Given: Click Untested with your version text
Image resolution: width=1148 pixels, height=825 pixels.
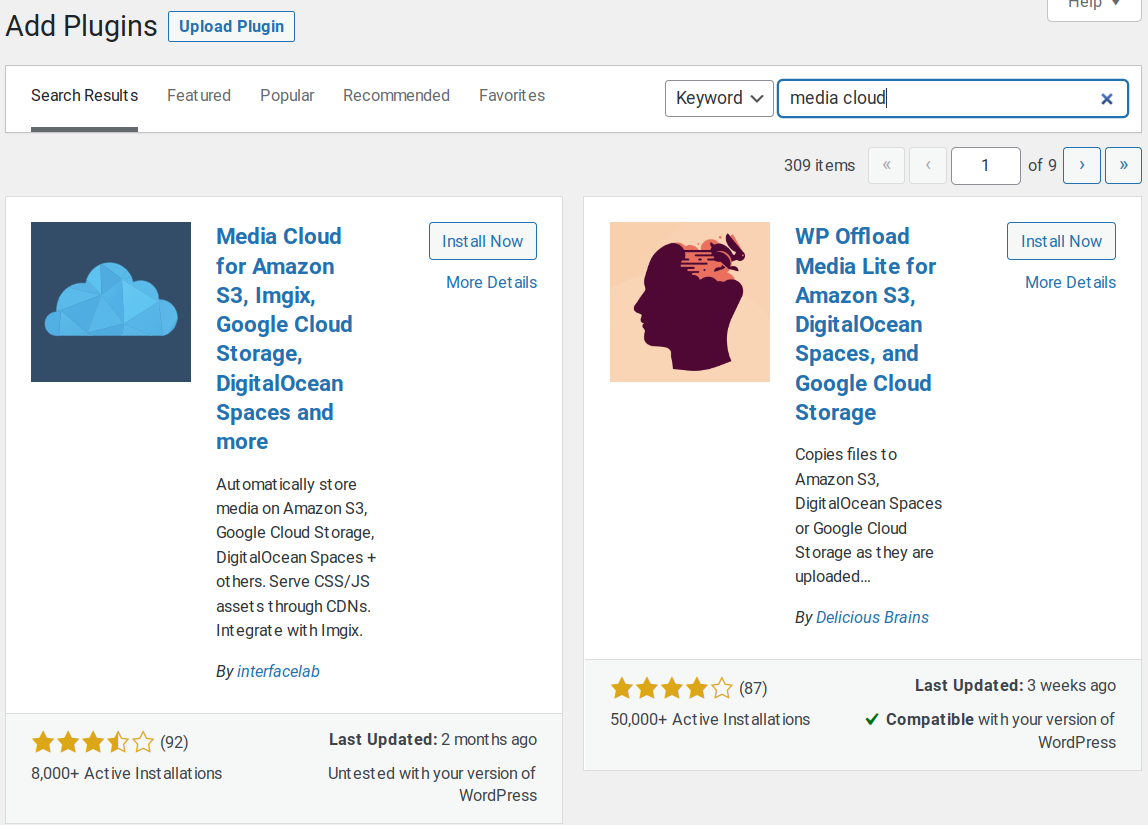Looking at the screenshot, I should (432, 784).
